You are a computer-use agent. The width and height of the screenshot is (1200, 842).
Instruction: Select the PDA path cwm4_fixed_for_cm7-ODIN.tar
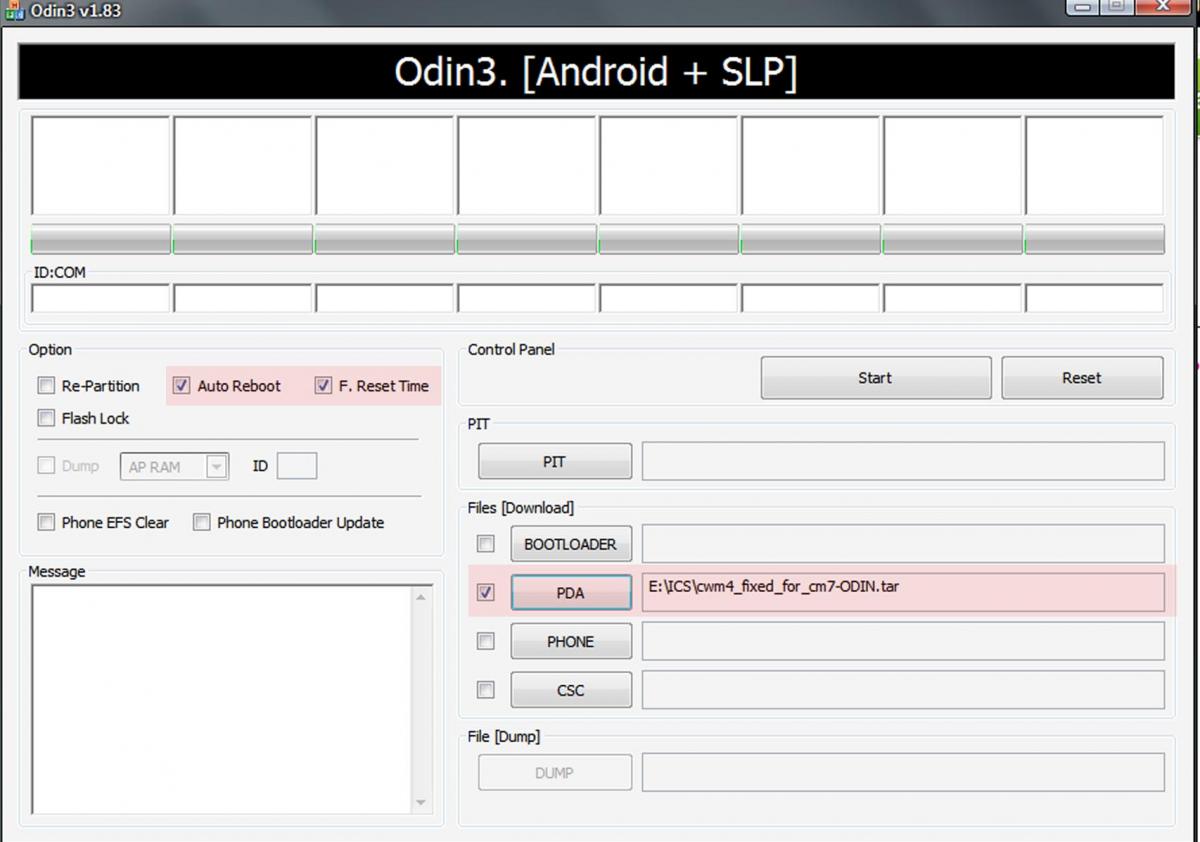coord(903,592)
